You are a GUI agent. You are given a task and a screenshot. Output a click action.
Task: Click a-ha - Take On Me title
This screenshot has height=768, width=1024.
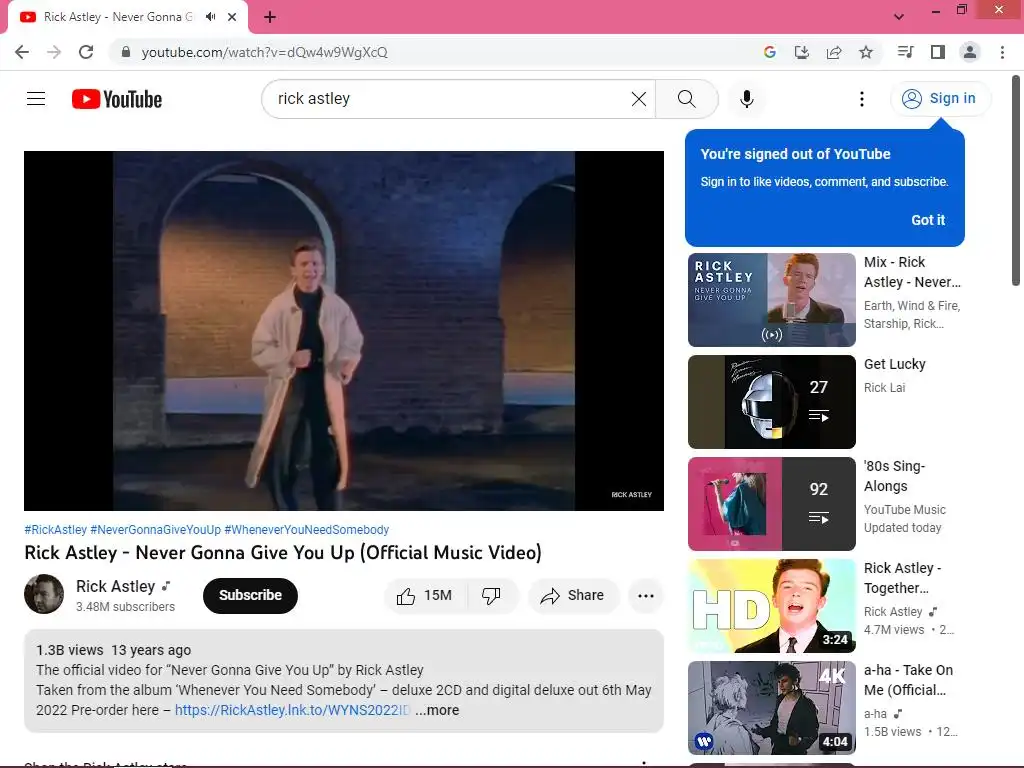(908, 680)
